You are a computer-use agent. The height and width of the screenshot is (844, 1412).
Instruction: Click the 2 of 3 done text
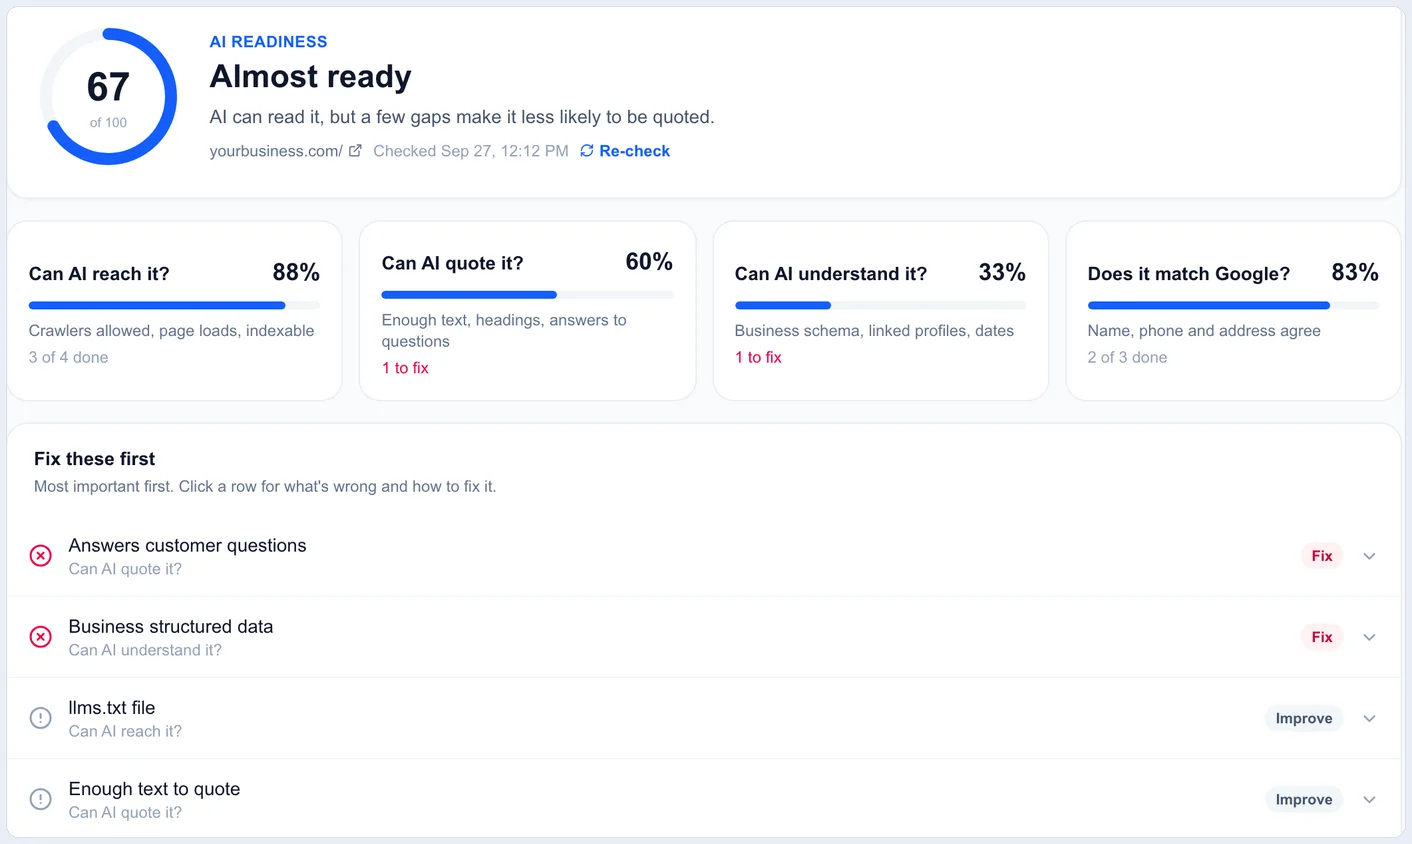pyautogui.click(x=1127, y=357)
